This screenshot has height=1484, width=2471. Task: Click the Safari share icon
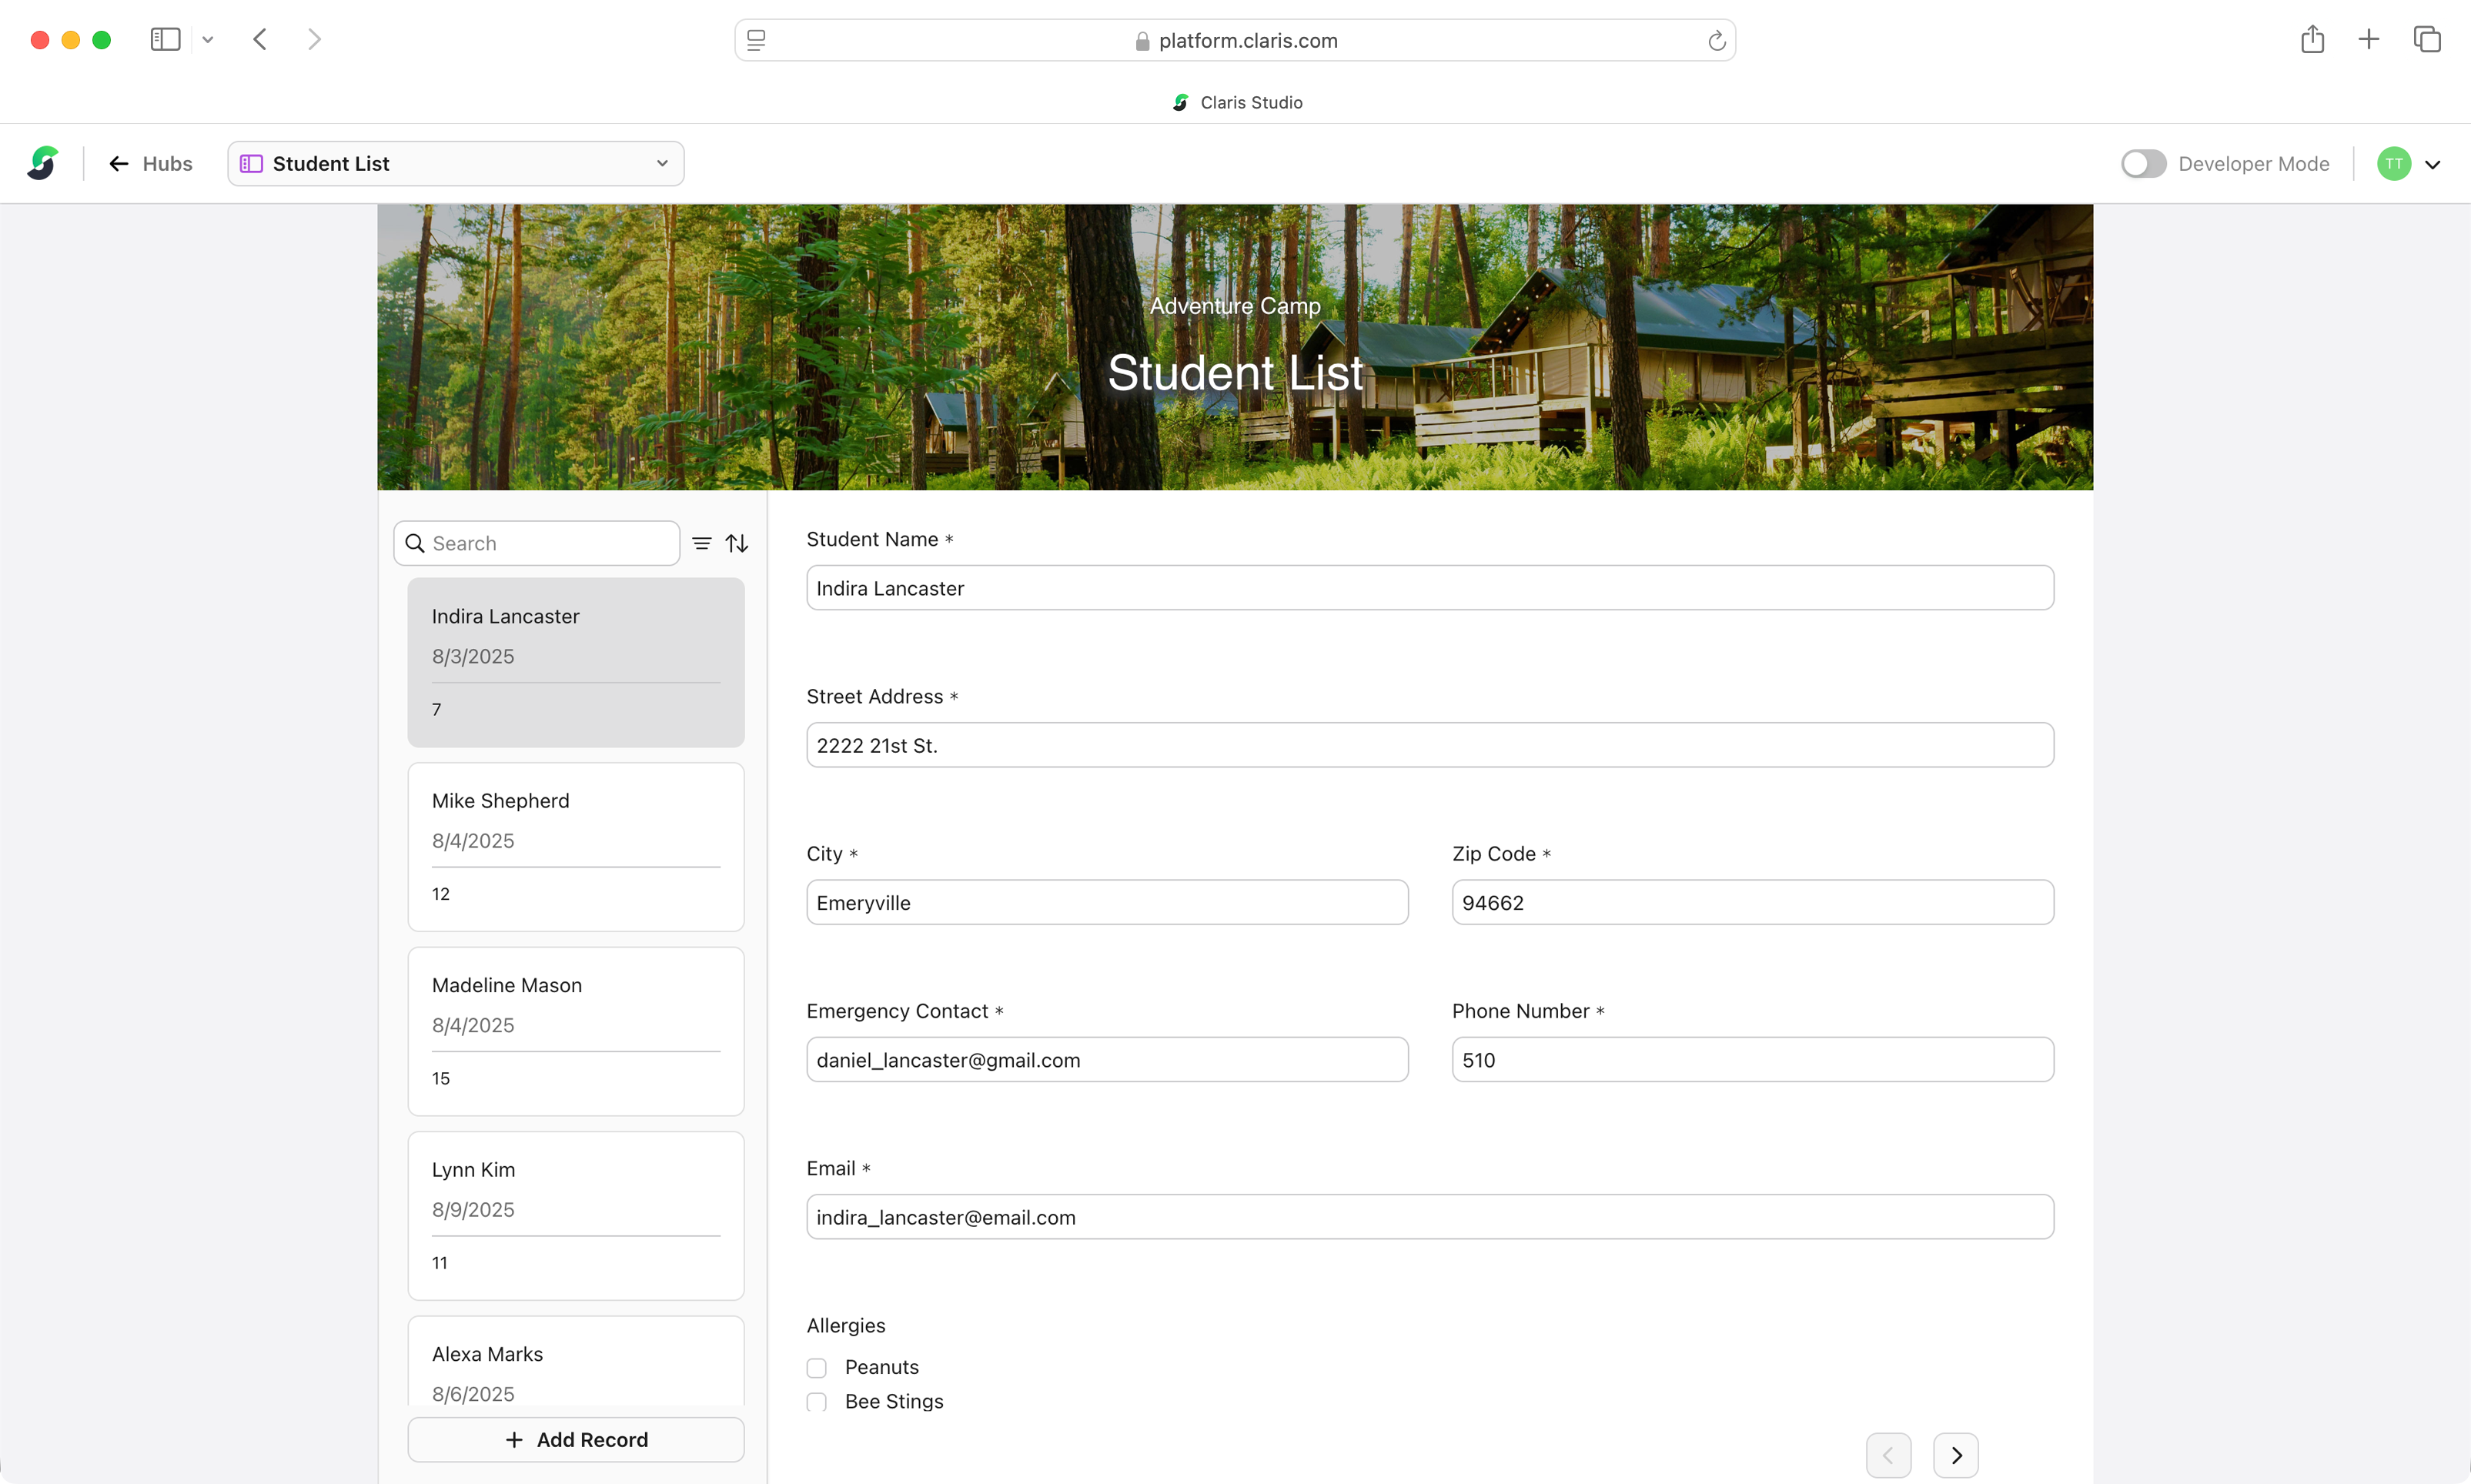pos(2311,40)
